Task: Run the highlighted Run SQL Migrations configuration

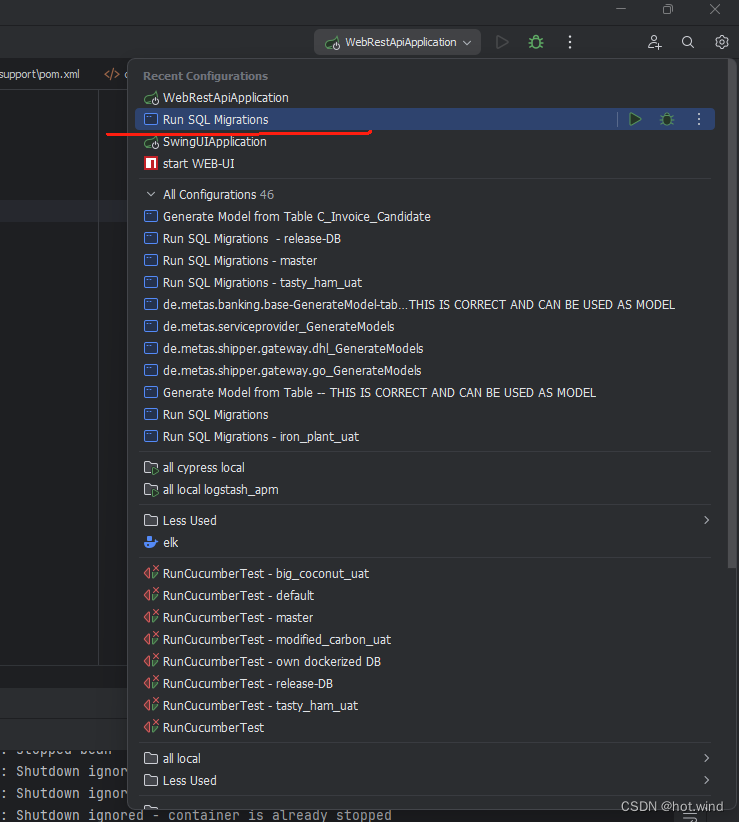Action: 635,120
